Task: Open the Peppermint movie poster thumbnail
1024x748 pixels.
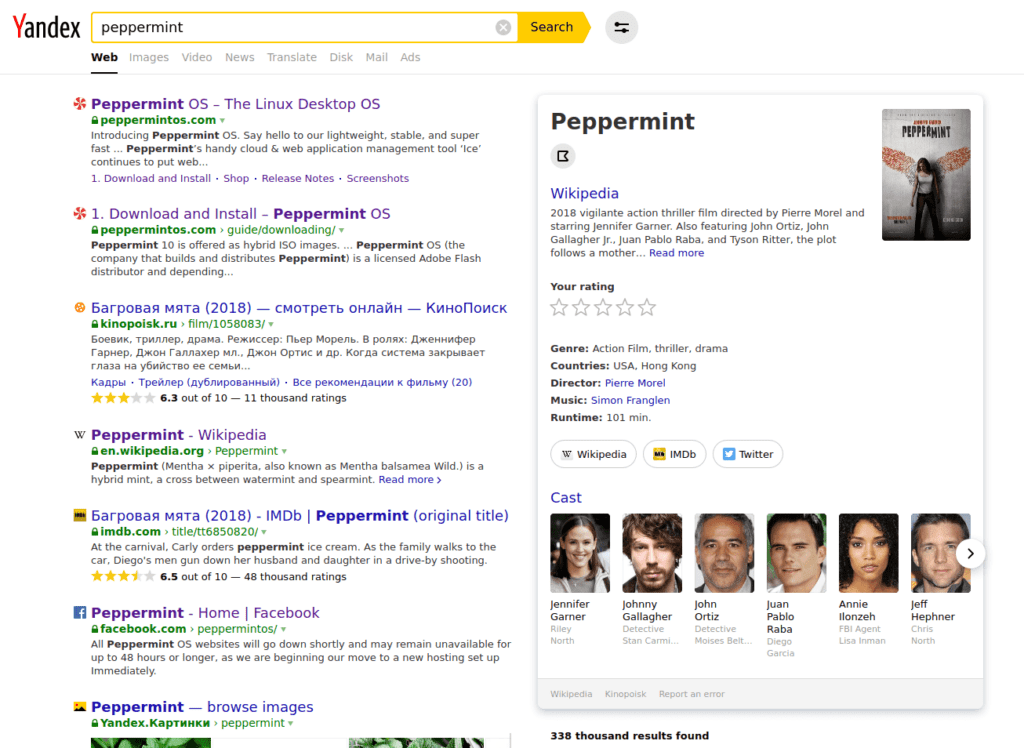Action: [x=925, y=174]
